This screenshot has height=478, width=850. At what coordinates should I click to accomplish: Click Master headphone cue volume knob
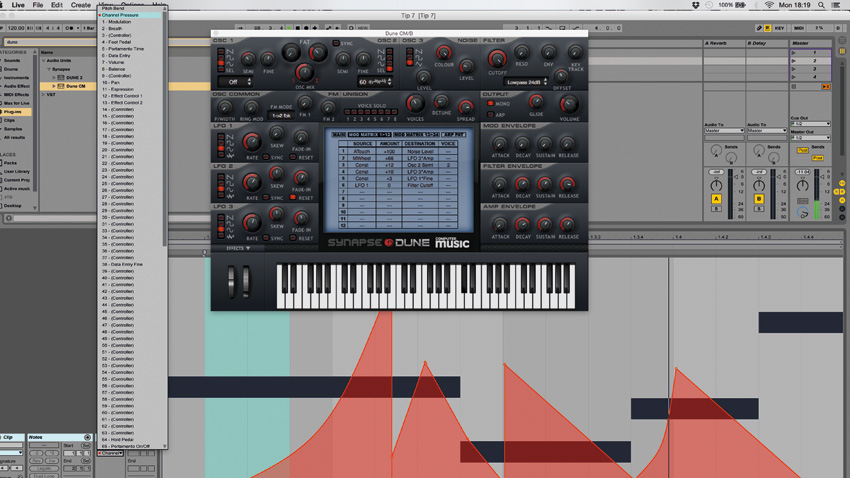(x=803, y=214)
